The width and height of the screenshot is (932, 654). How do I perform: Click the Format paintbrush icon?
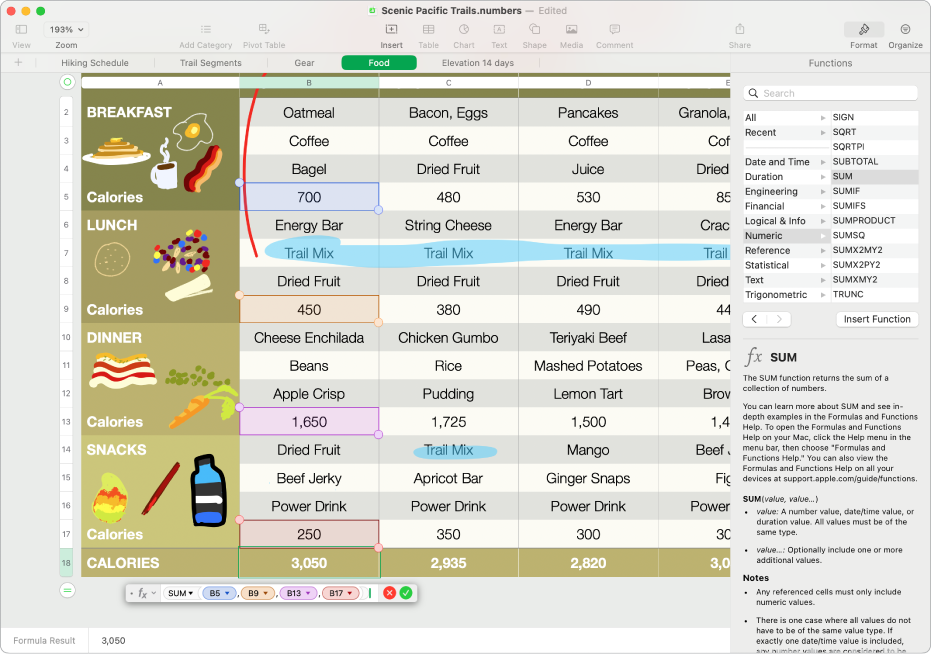[864, 30]
